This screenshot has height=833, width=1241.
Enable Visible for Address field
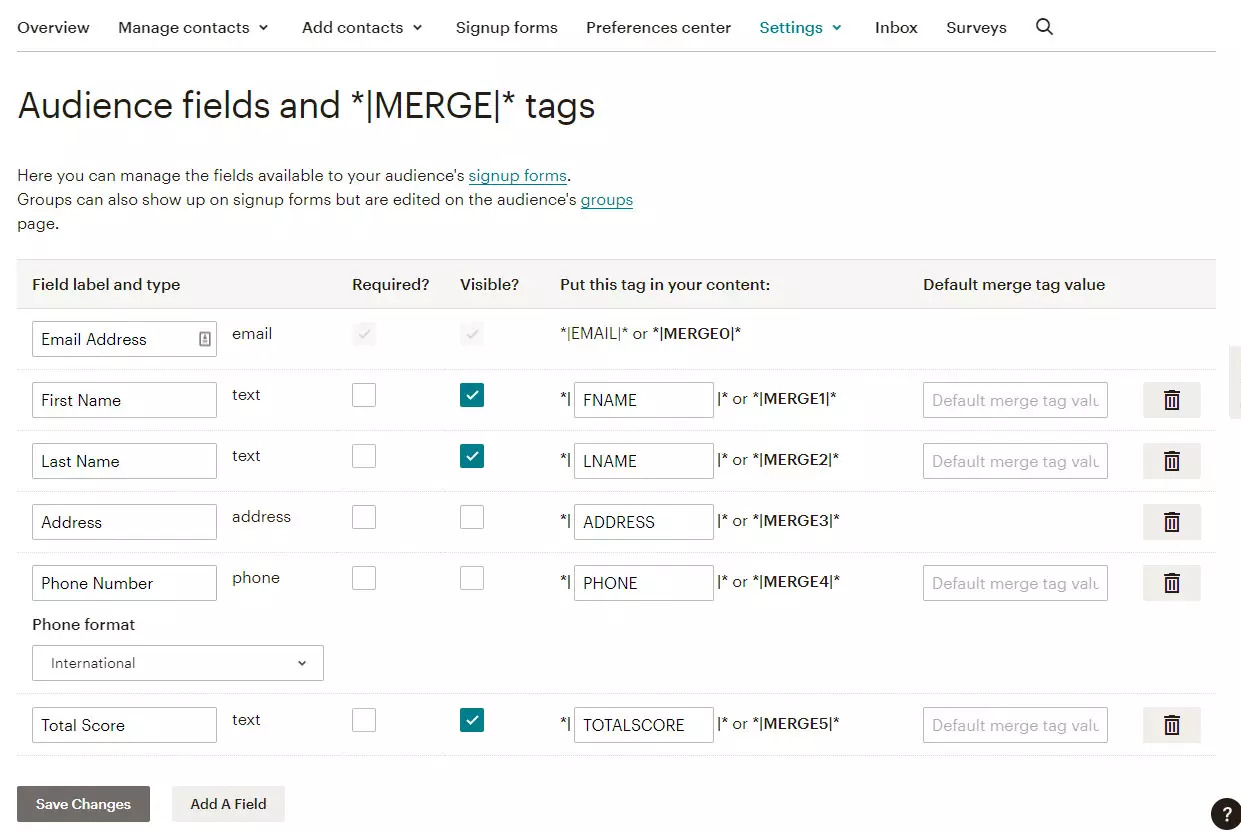pyautogui.click(x=472, y=517)
